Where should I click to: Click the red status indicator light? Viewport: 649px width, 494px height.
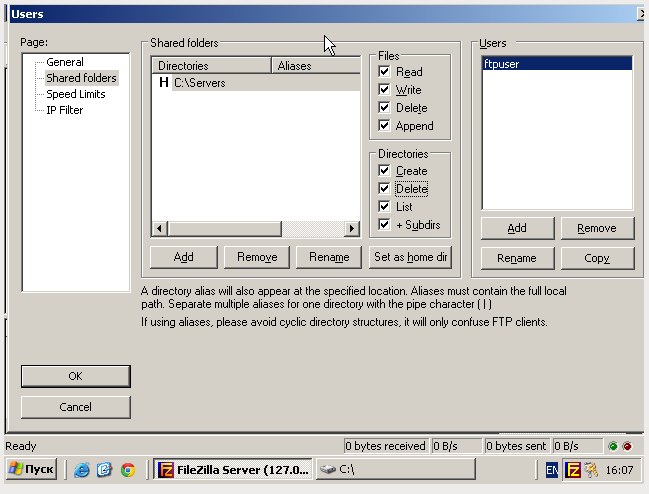(x=627, y=446)
